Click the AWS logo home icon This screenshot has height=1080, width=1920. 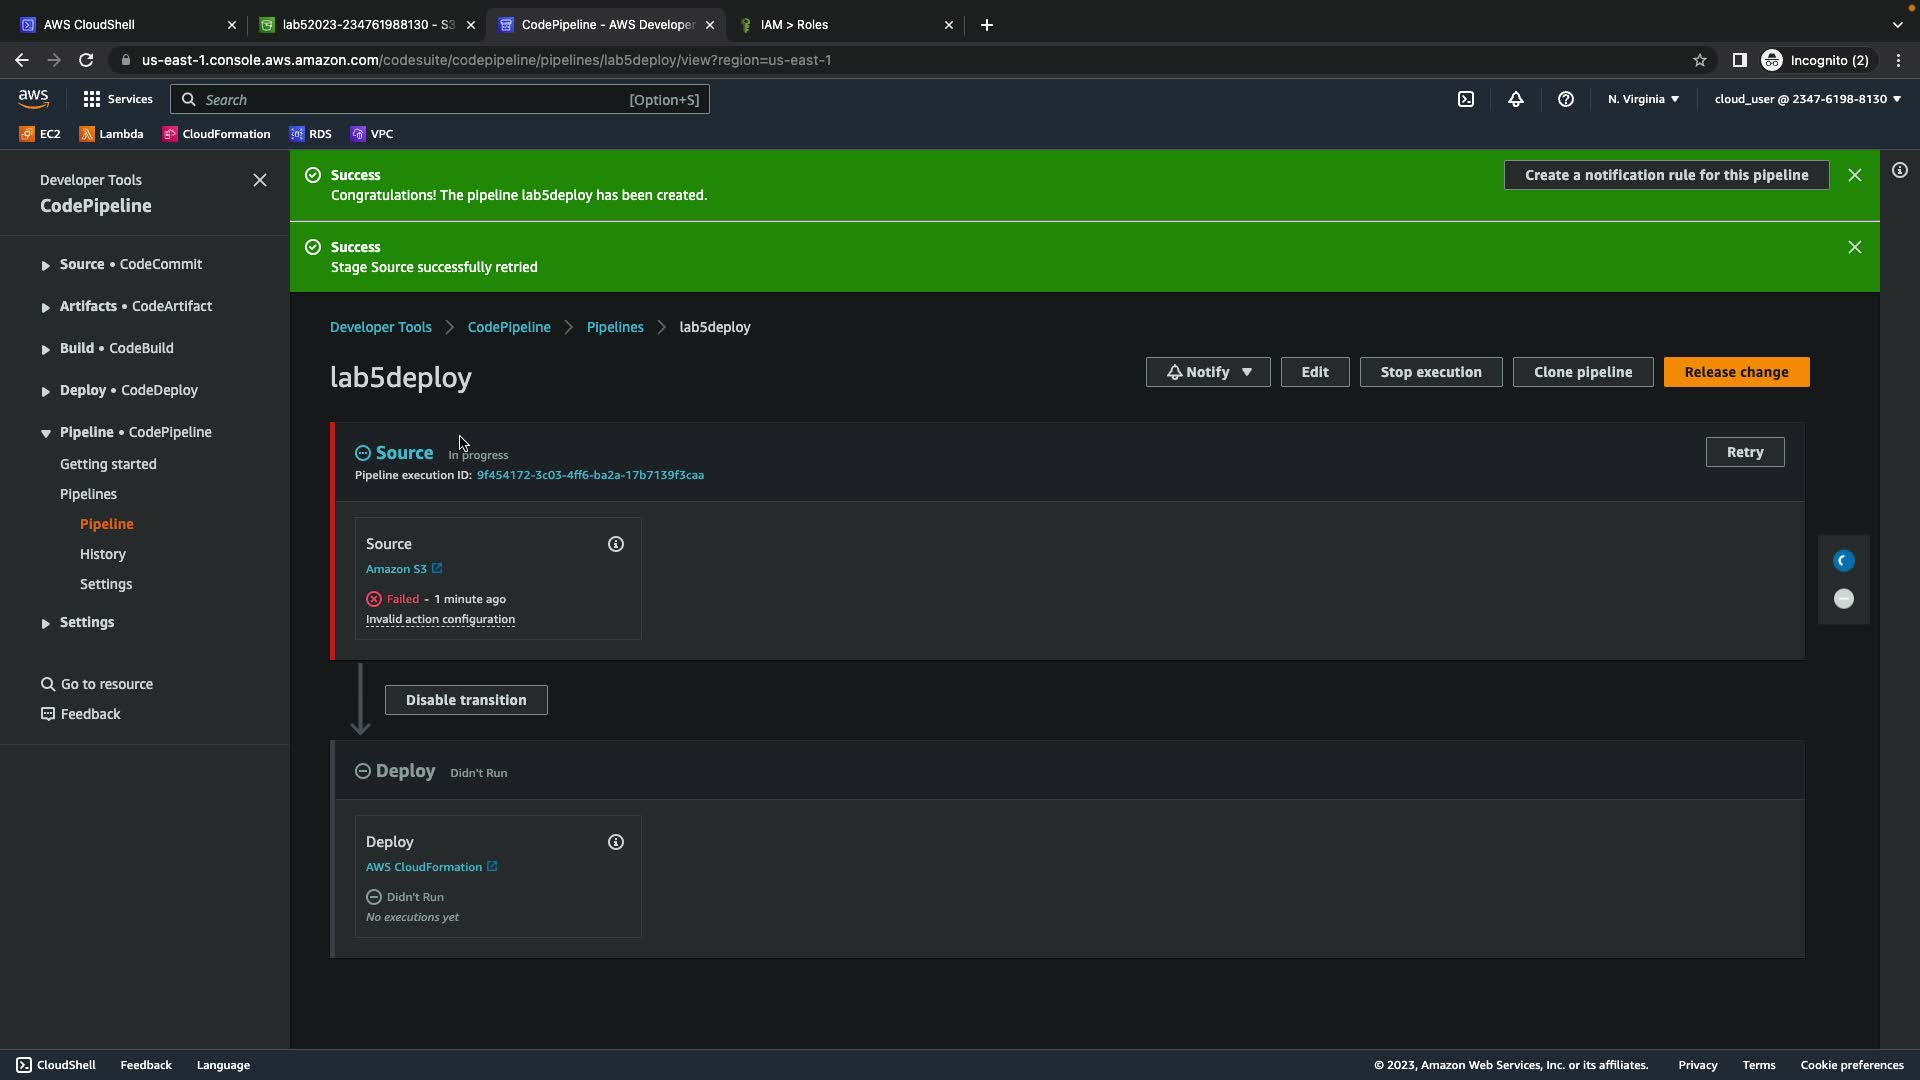pyautogui.click(x=33, y=98)
